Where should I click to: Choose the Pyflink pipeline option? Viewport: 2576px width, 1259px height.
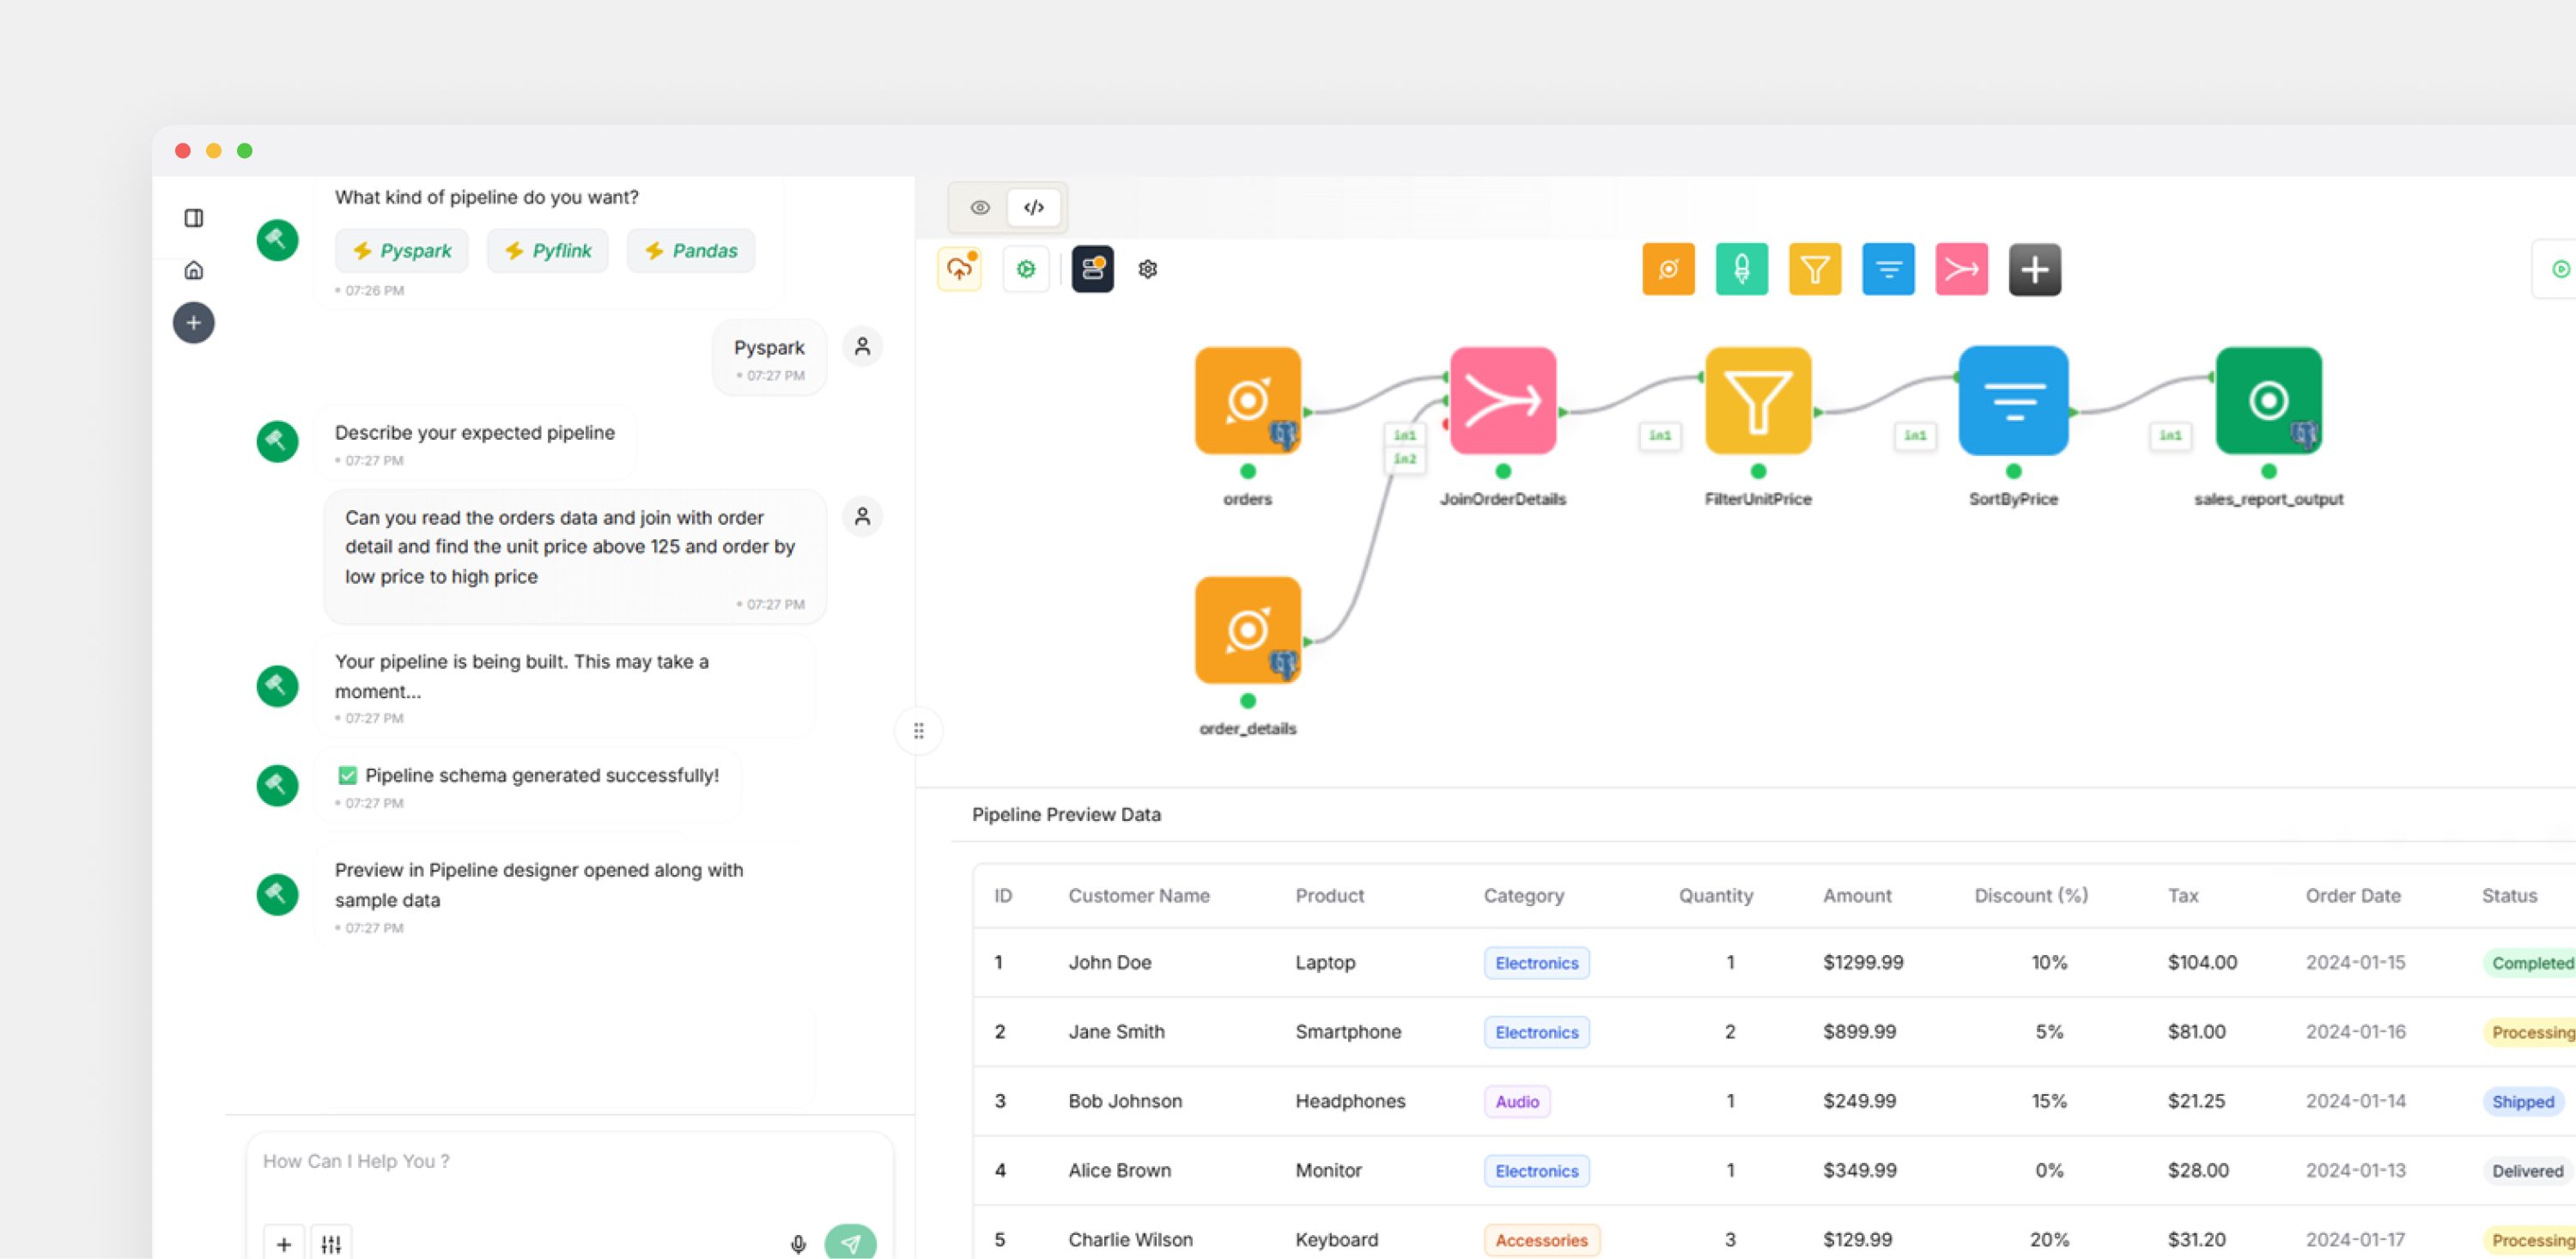click(547, 251)
